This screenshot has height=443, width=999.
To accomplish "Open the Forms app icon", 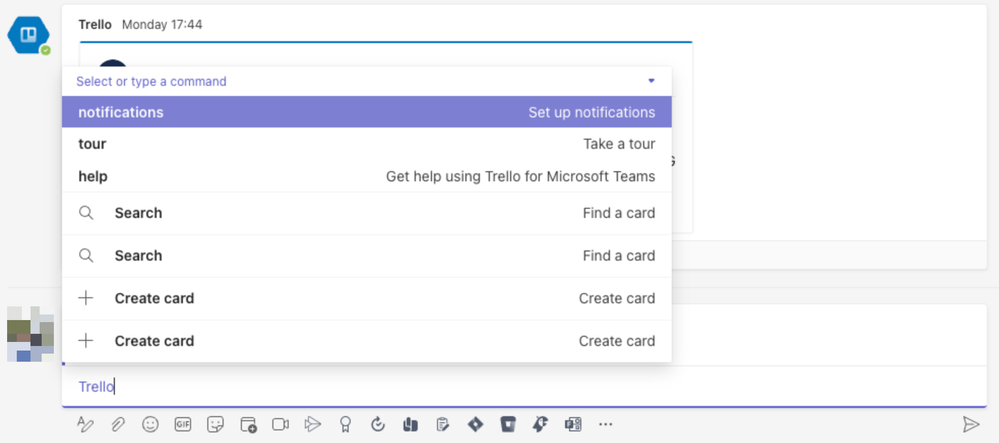I will point(573,424).
